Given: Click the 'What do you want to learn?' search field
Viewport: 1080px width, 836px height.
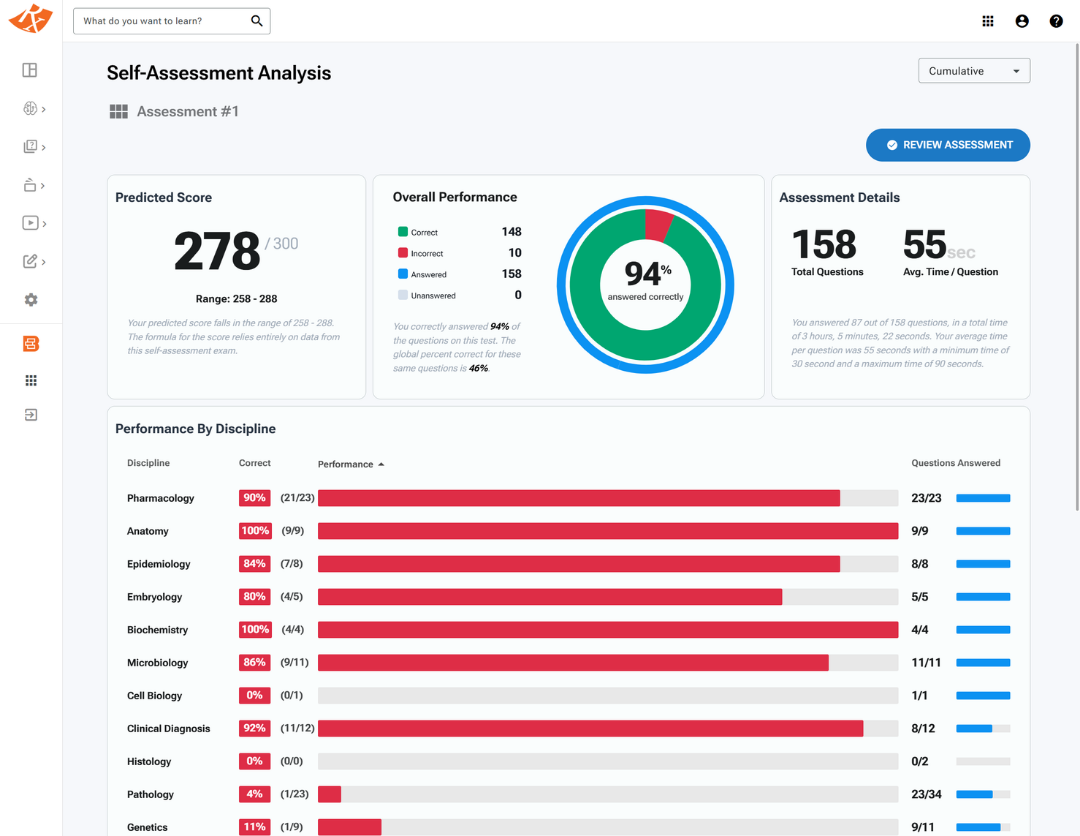Looking at the screenshot, I should tap(172, 21).
